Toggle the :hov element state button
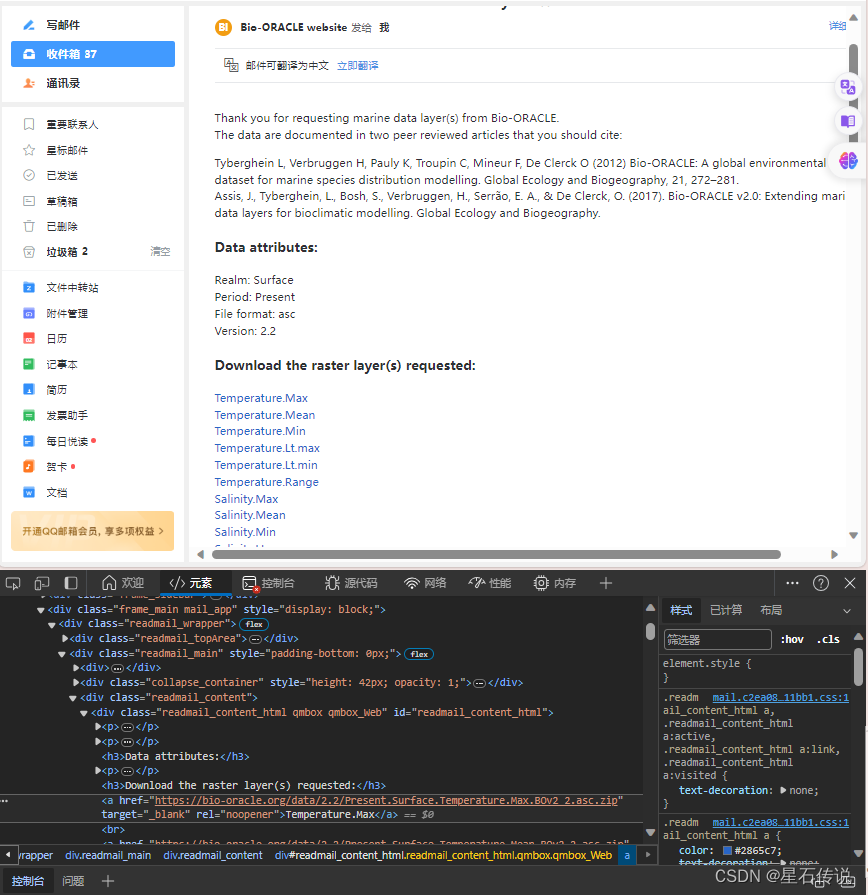Image resolution: width=868 pixels, height=895 pixels. point(792,639)
